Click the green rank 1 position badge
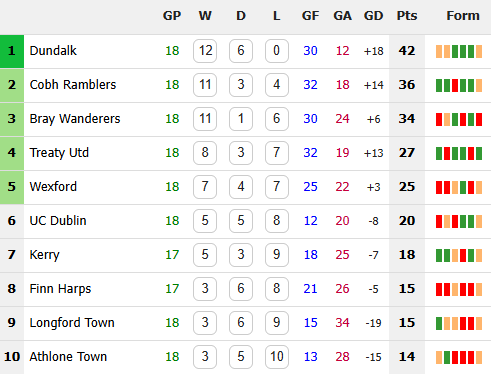Image resolution: width=491 pixels, height=374 pixels. [x=12, y=51]
